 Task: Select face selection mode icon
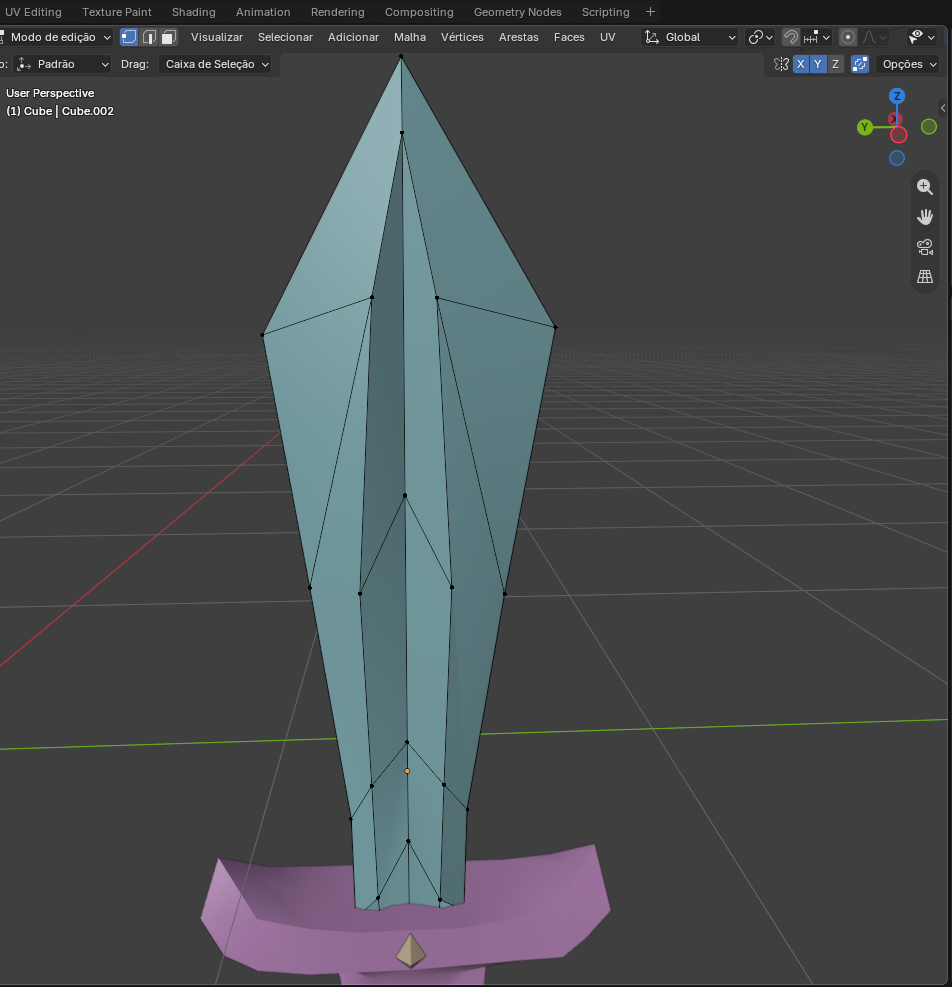click(x=168, y=37)
